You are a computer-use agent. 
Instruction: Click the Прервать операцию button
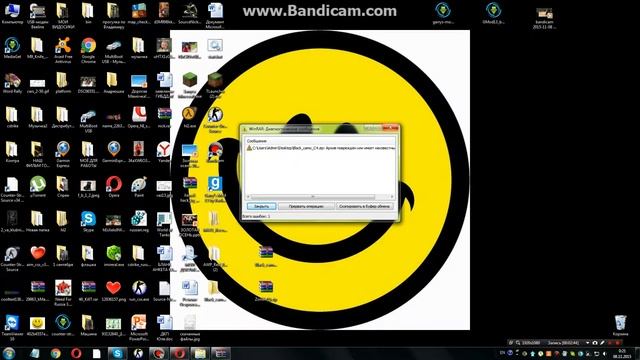point(306,207)
